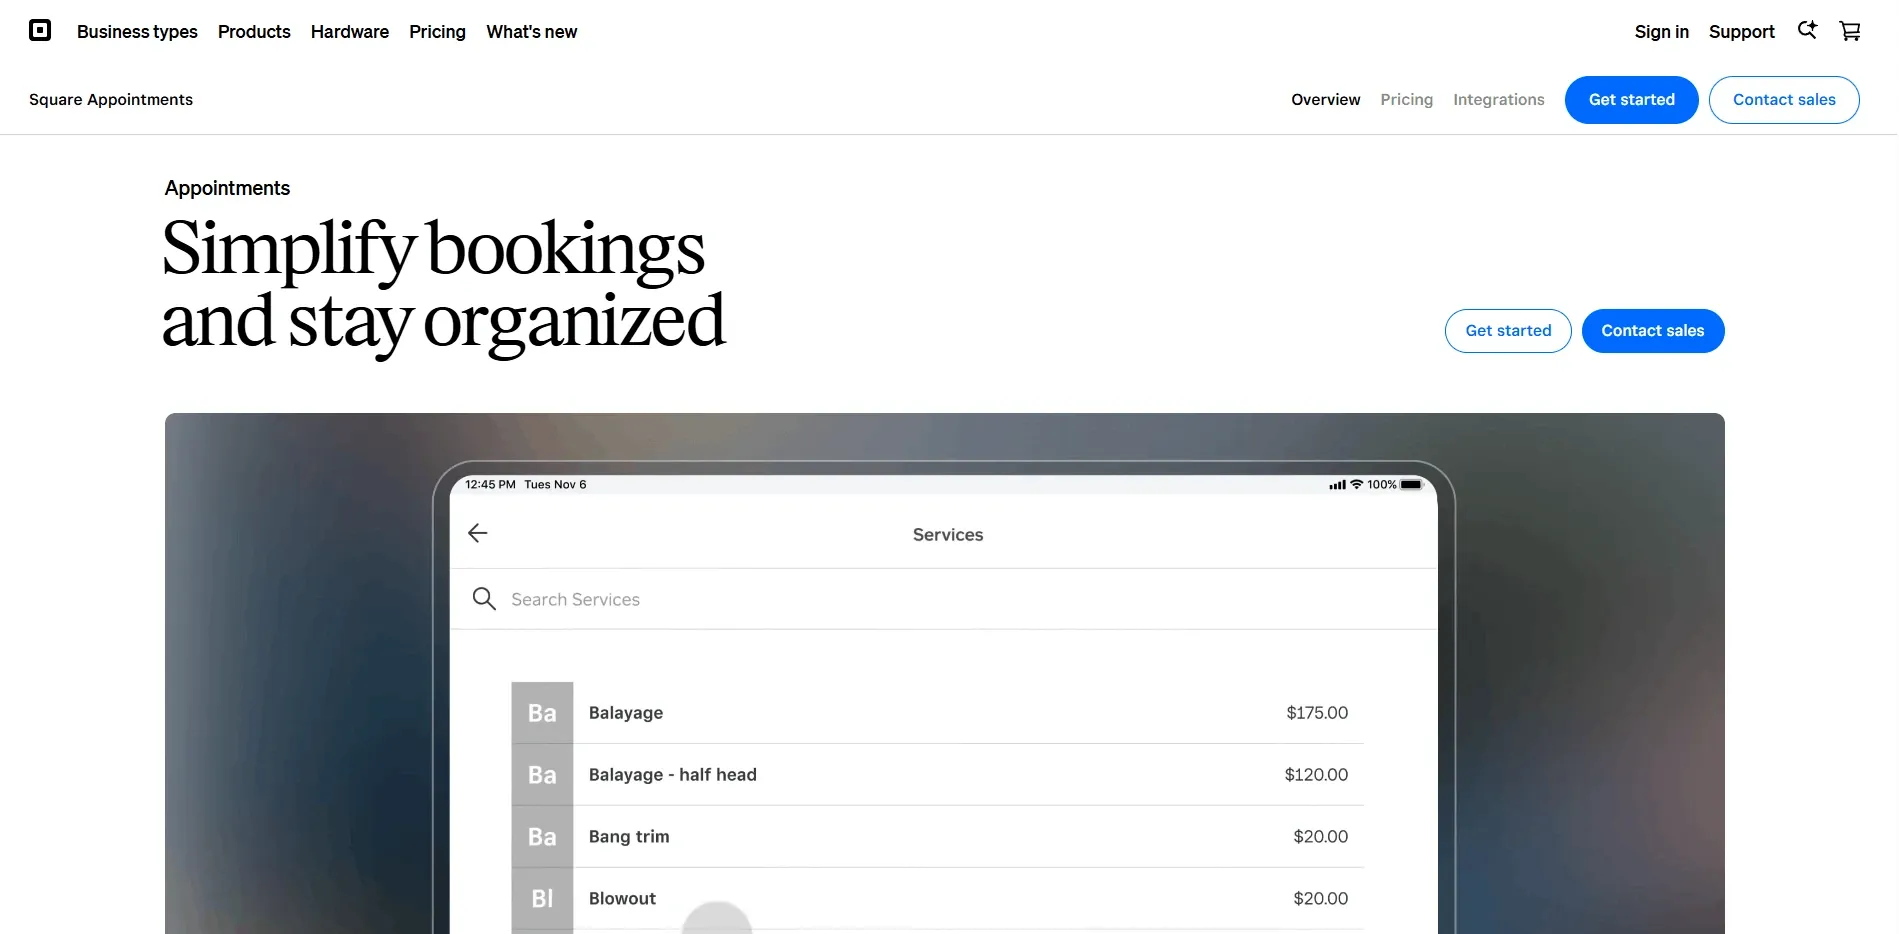Open the Business types menu
1899x934 pixels.
click(x=137, y=32)
